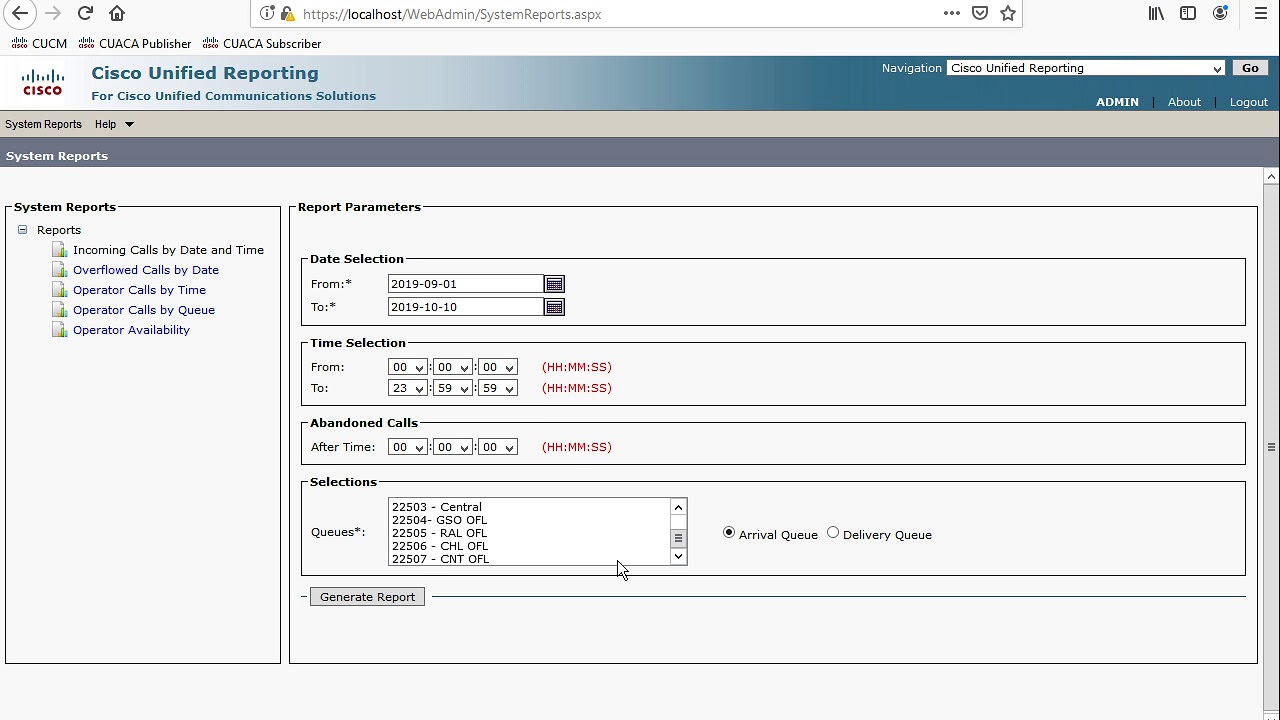1280x720 pixels.
Task: Click the report icon beside Operator Calls by Time
Action: point(60,290)
